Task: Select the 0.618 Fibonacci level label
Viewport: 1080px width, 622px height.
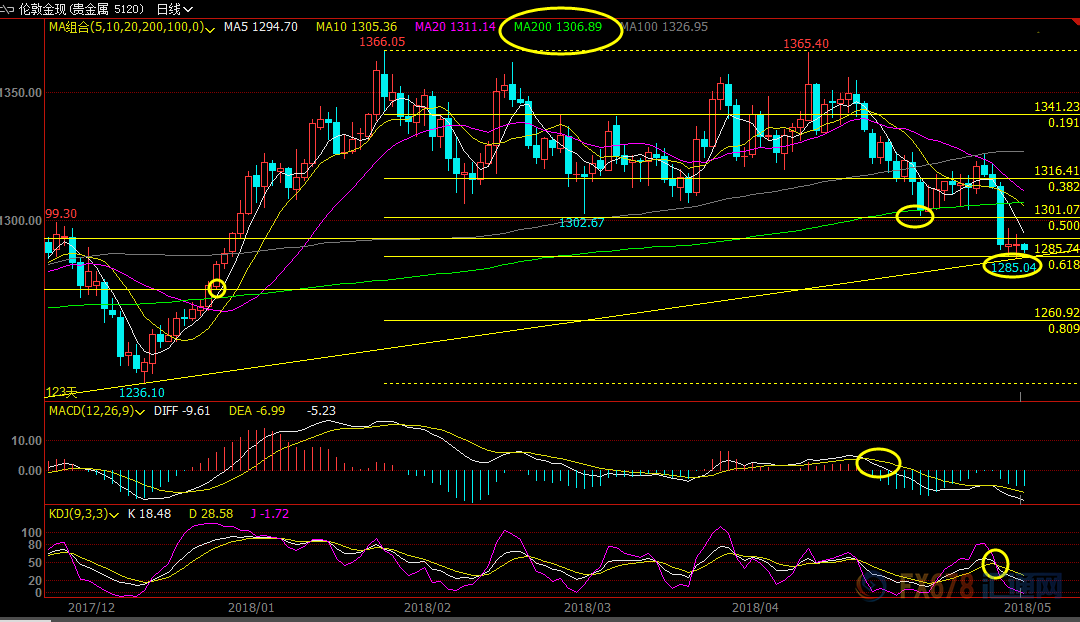Action: tap(1062, 265)
